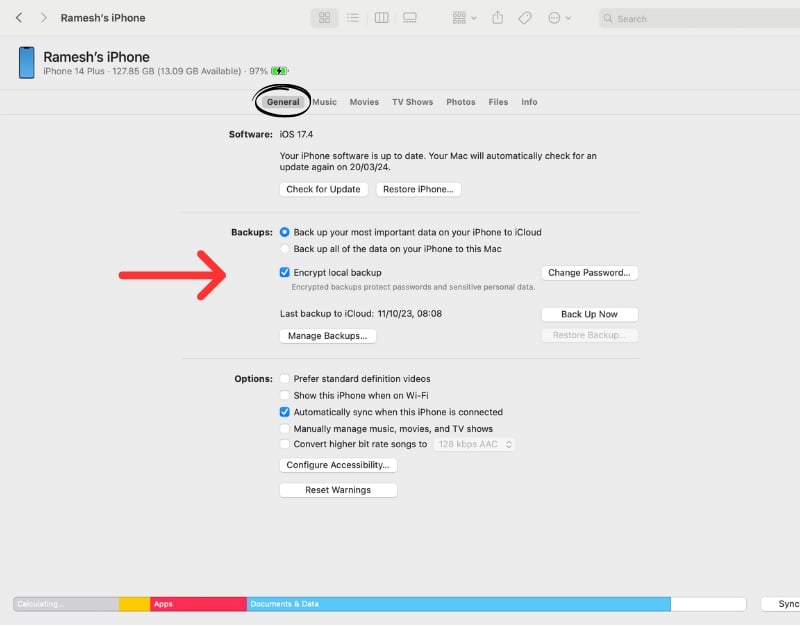Click the iPhone 14 Plus storage details

pyautogui.click(x=155, y=71)
